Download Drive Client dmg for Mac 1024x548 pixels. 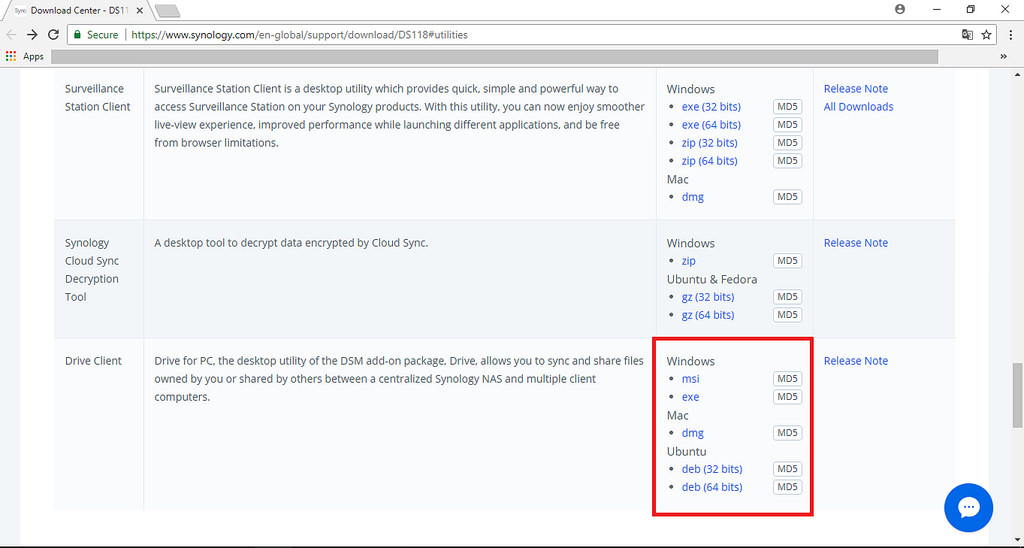[692, 433]
